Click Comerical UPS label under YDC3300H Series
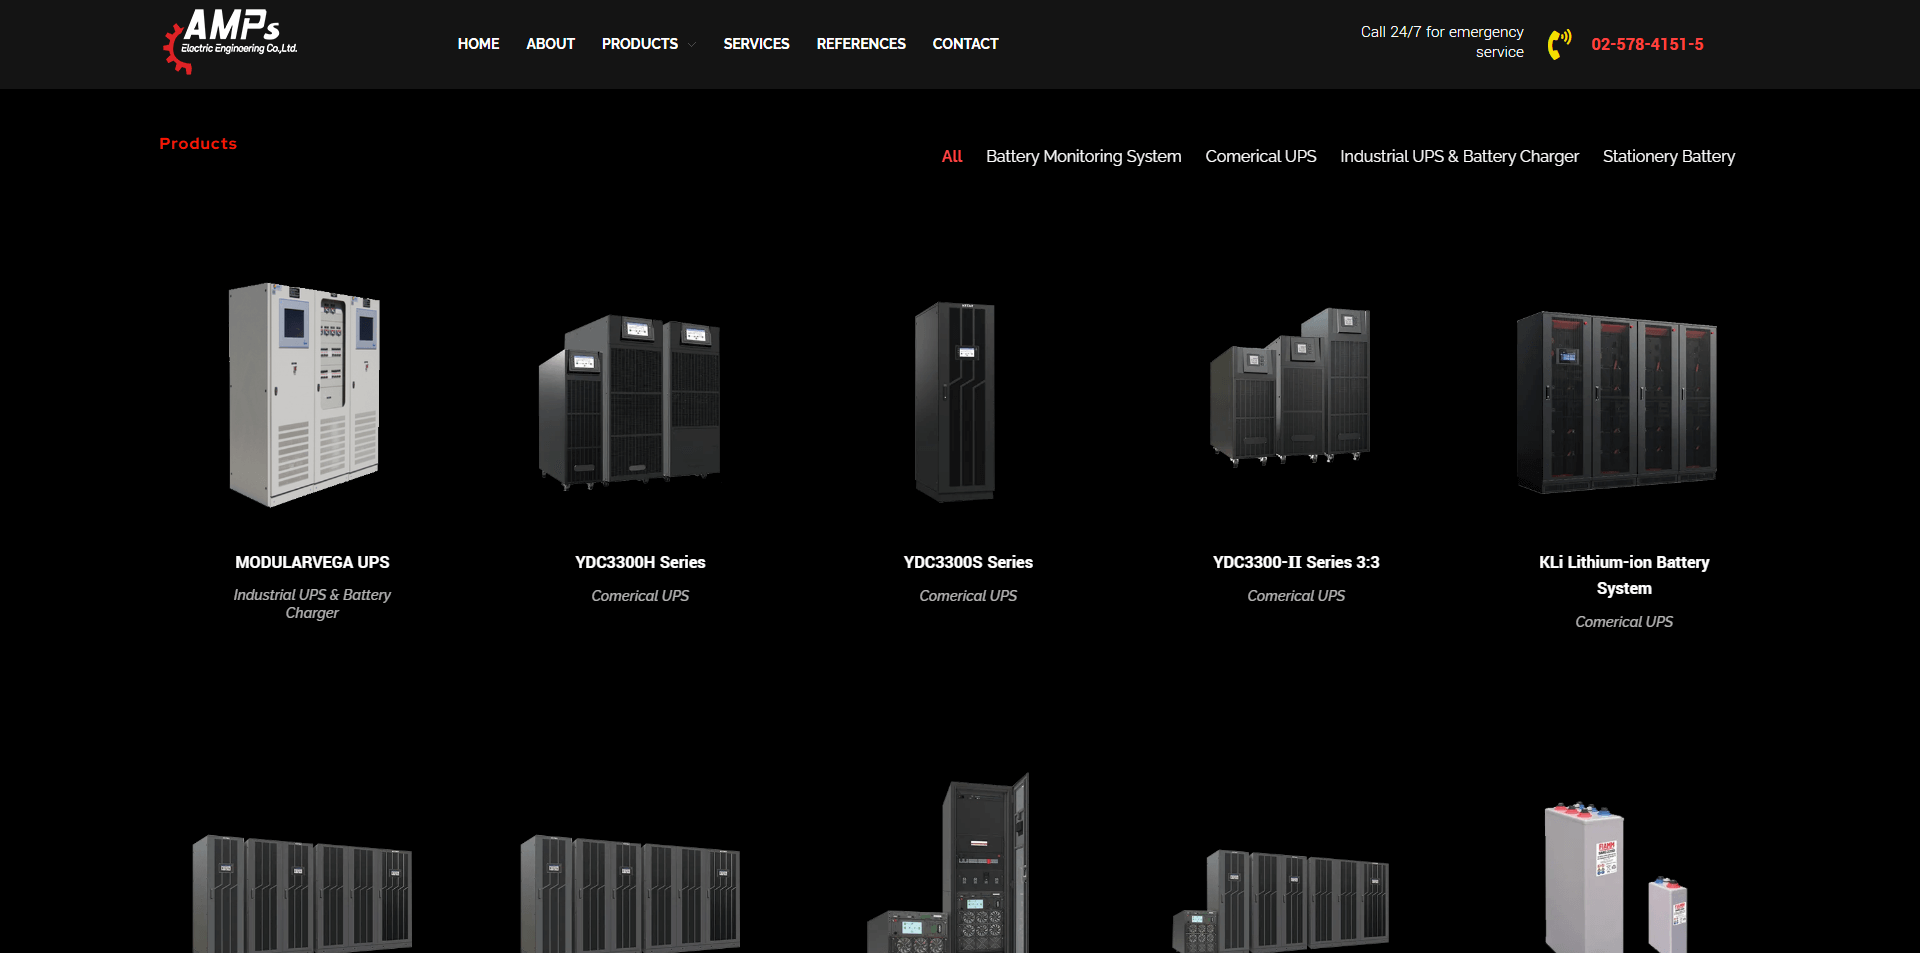 (x=640, y=595)
